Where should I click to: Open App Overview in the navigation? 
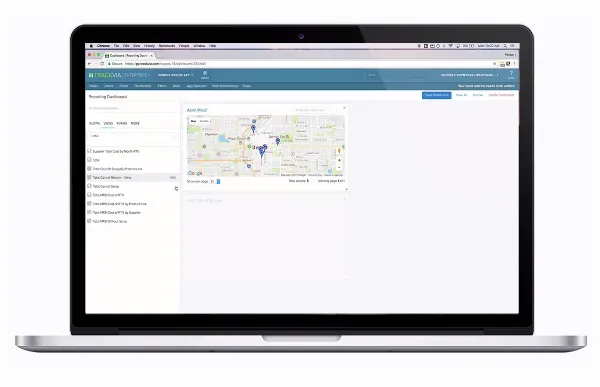pyautogui.click(x=196, y=86)
